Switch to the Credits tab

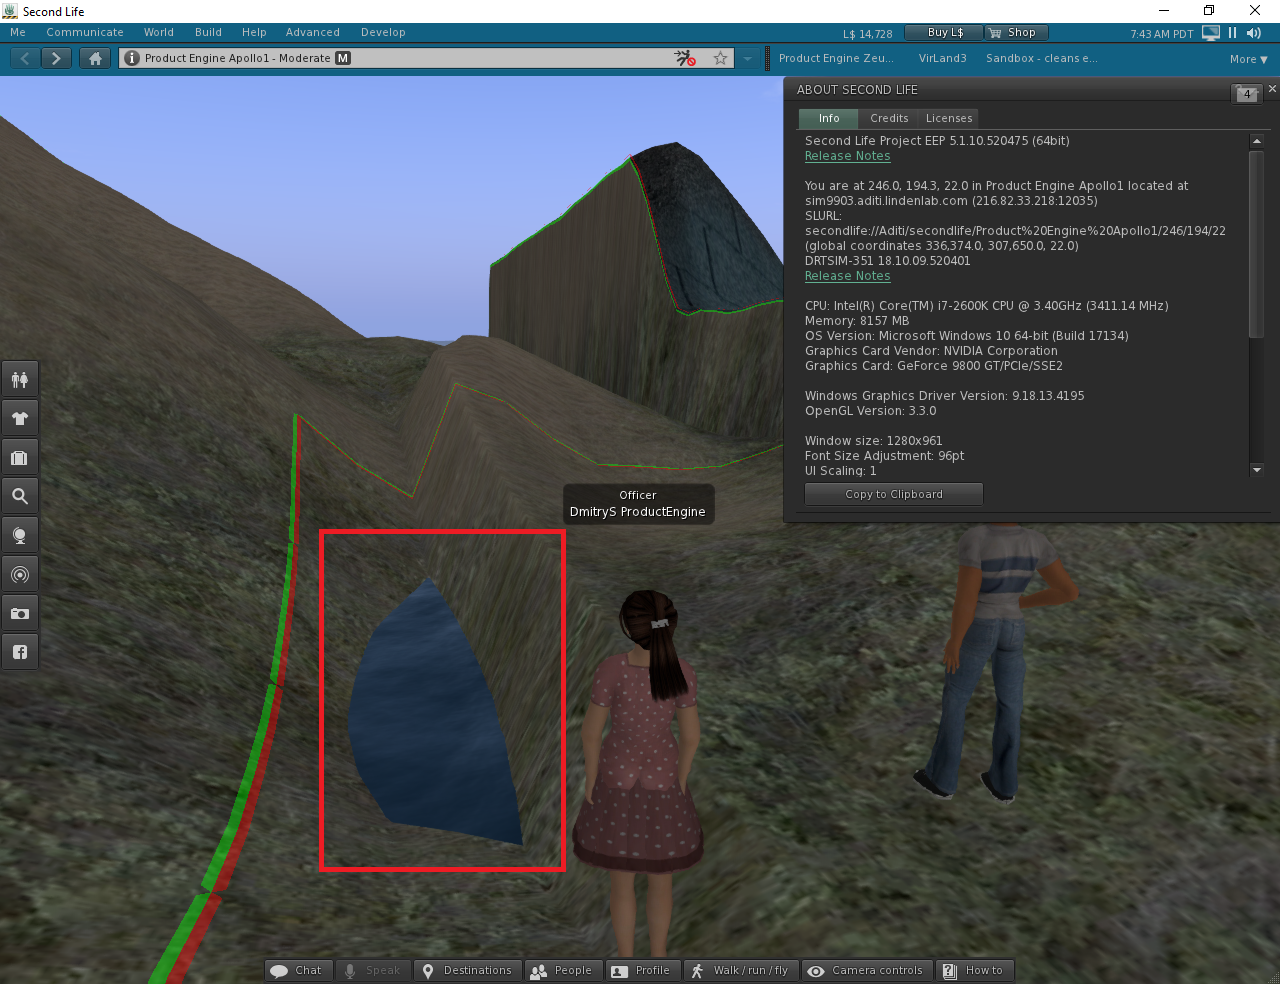point(889,118)
